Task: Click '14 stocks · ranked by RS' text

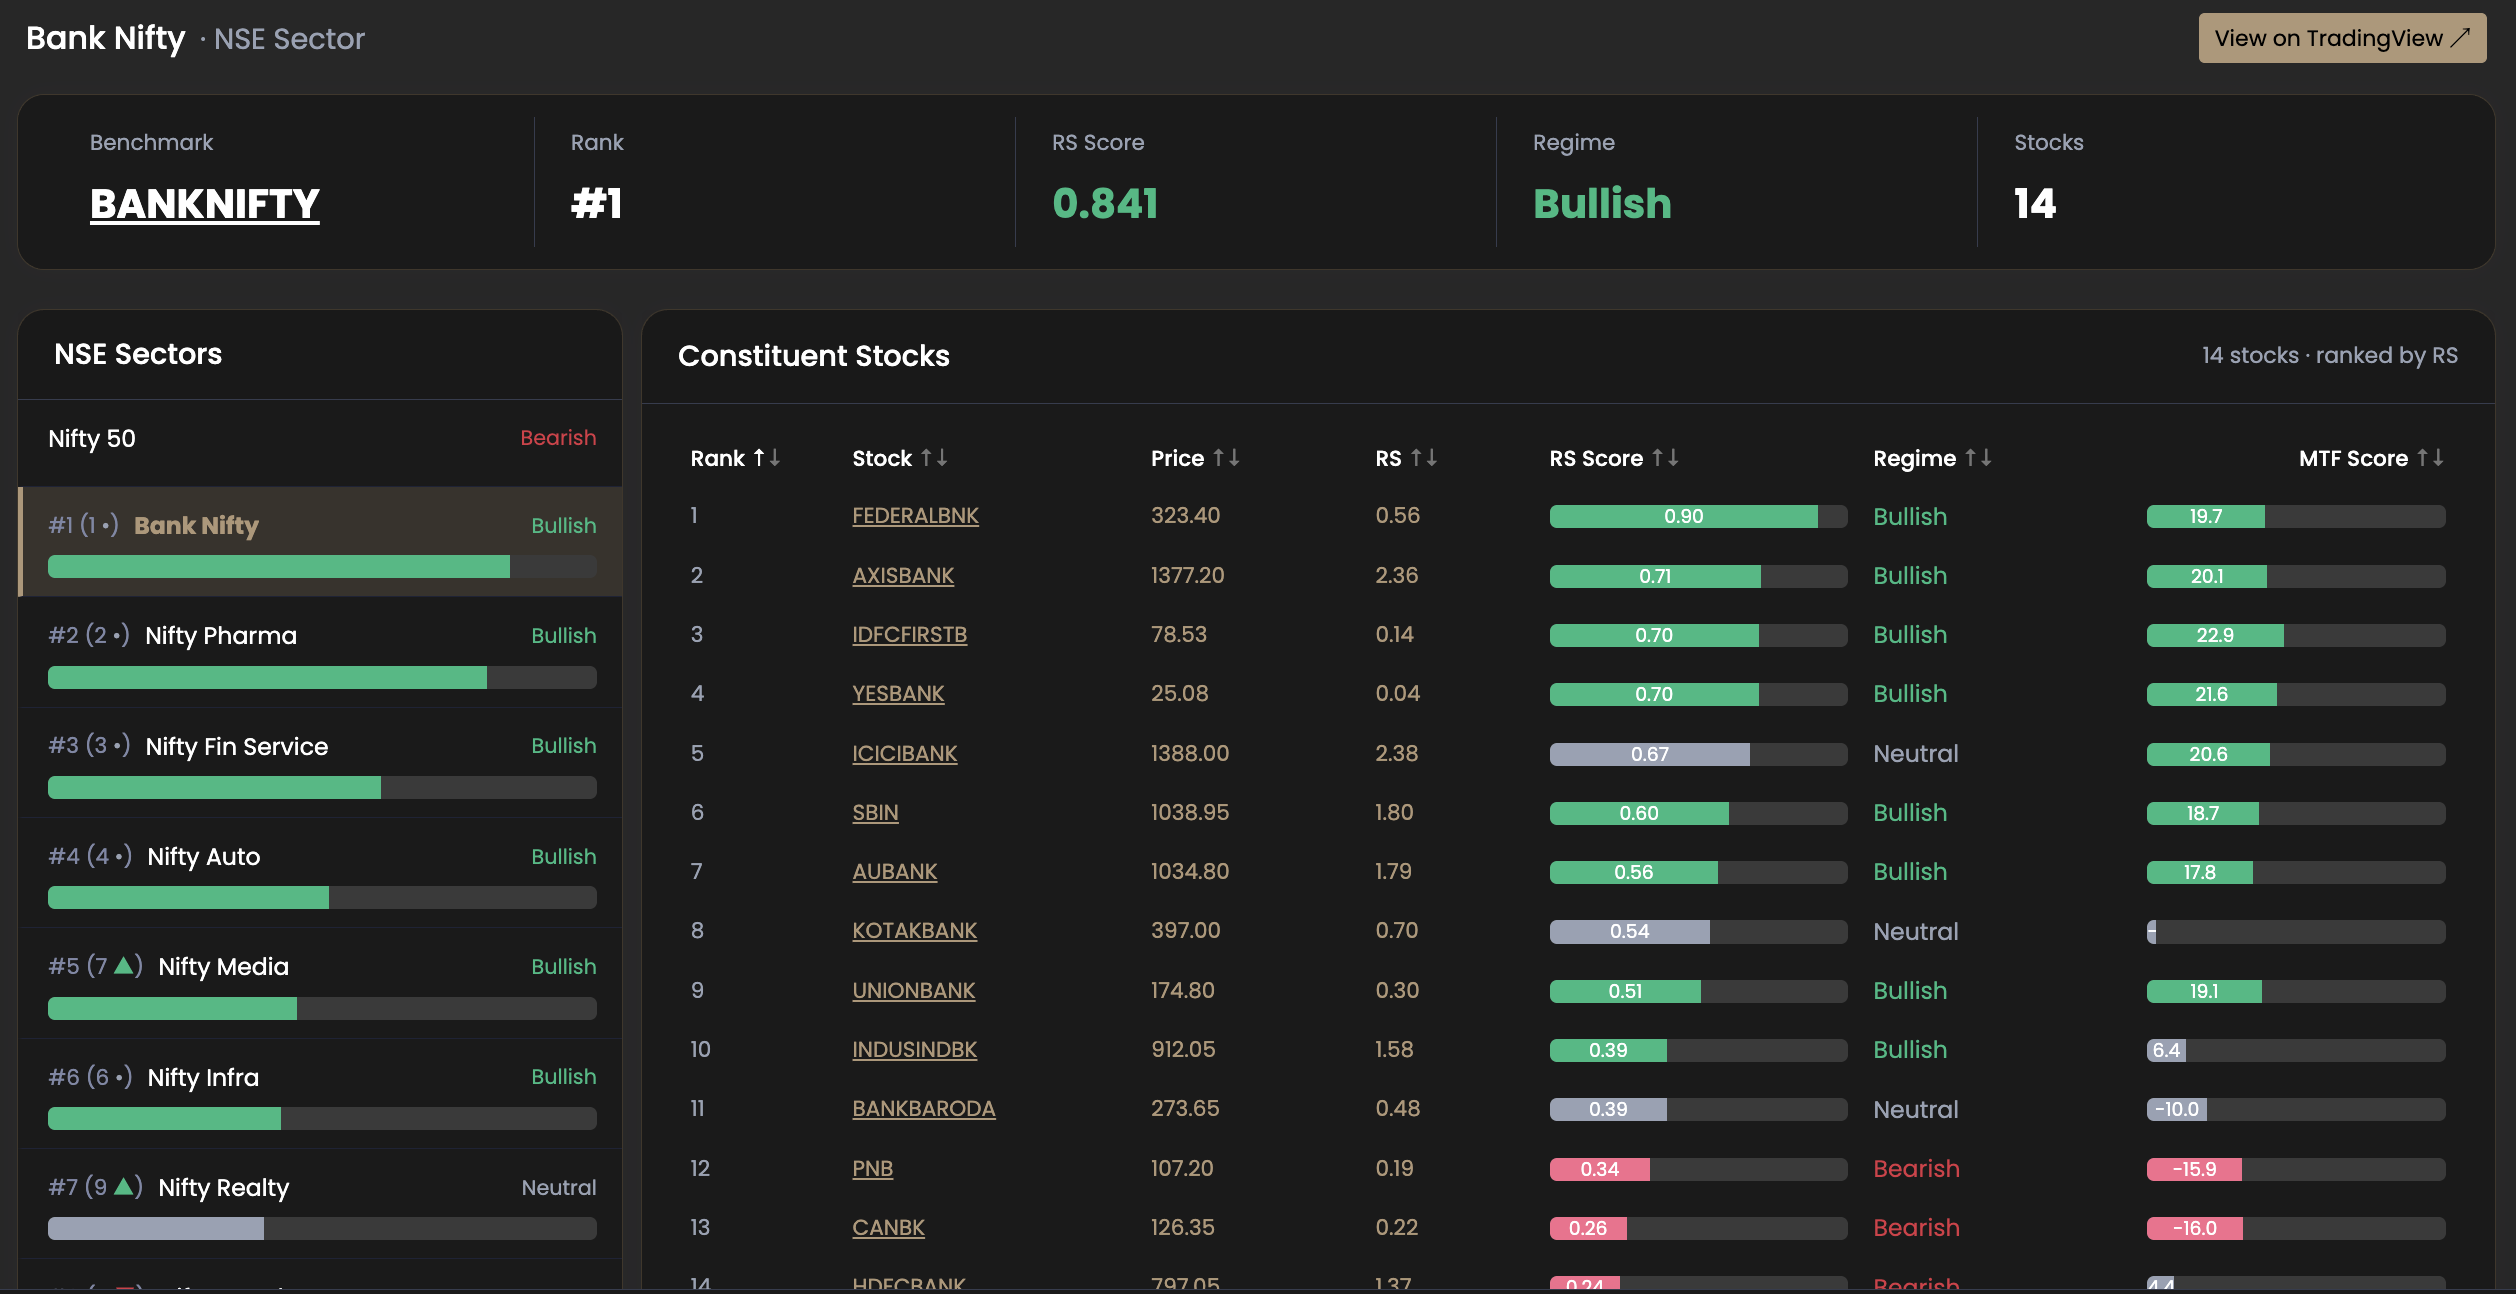Action: pos(2330,356)
